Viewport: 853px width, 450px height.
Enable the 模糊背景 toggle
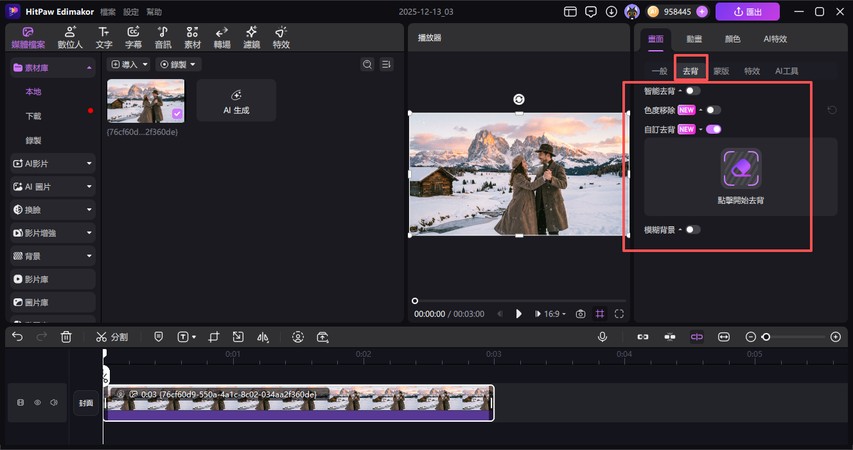(x=692, y=229)
